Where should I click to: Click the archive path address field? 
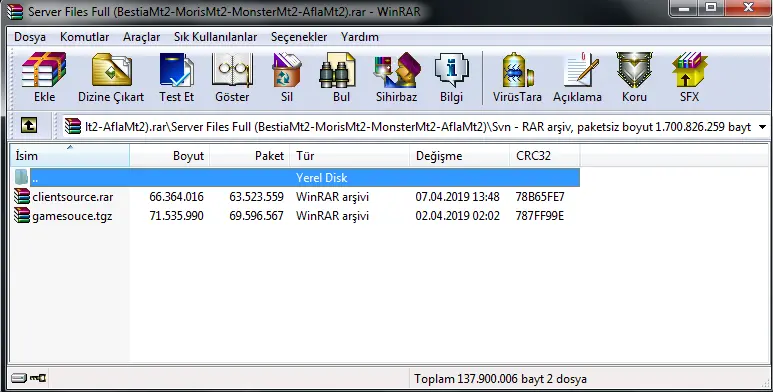(x=418, y=127)
